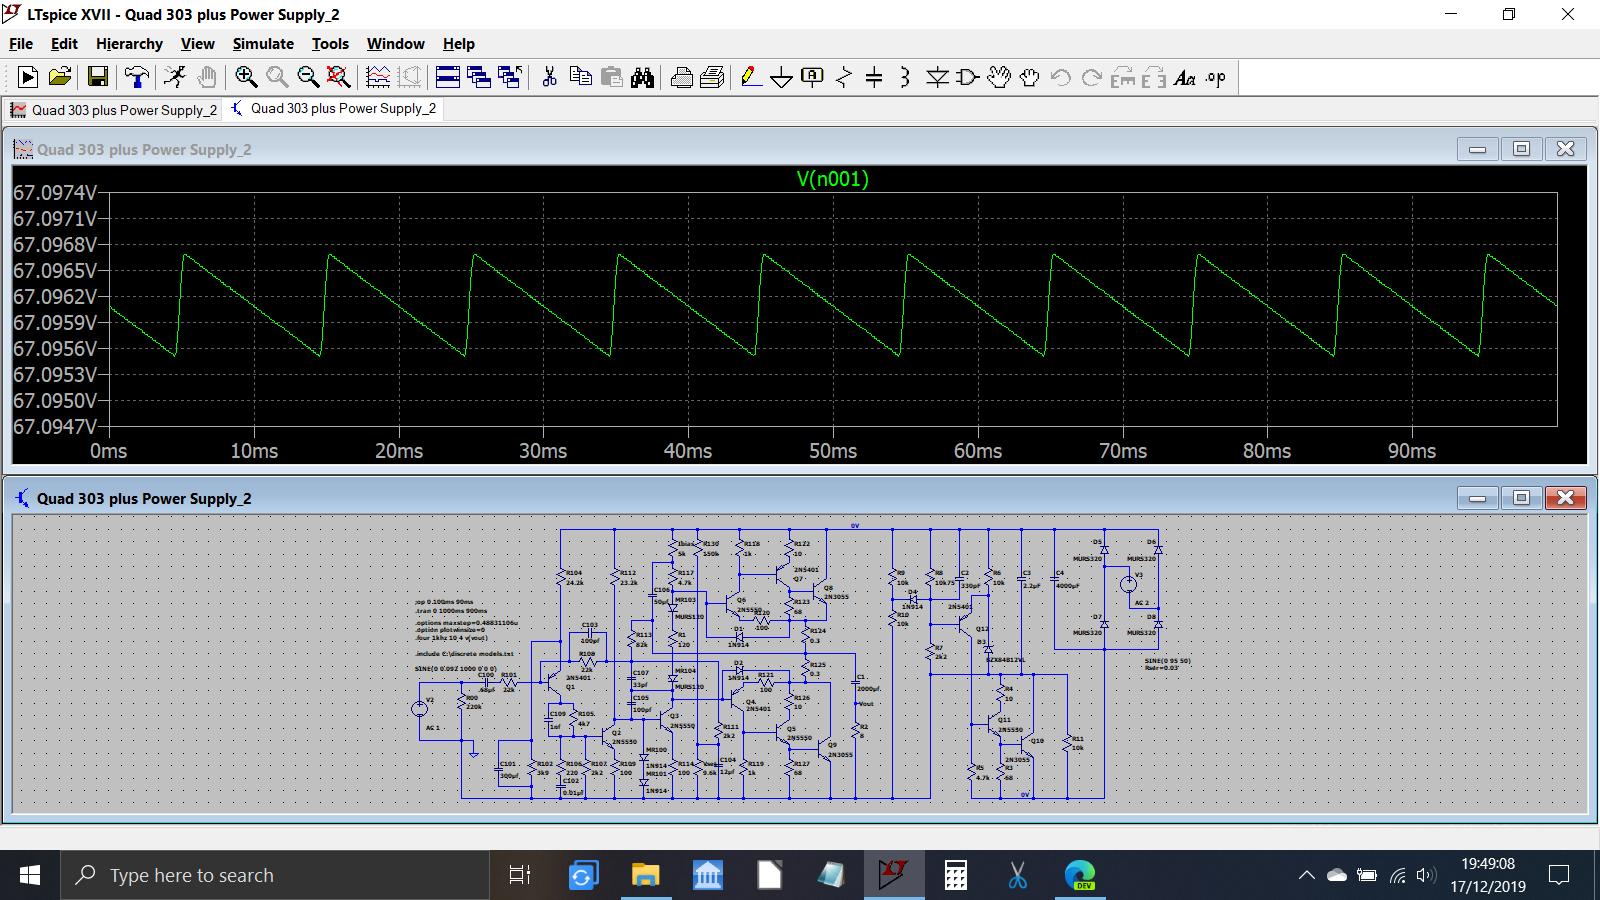Open the Tools menu
Screen dimensions: 1600x900
click(330, 44)
